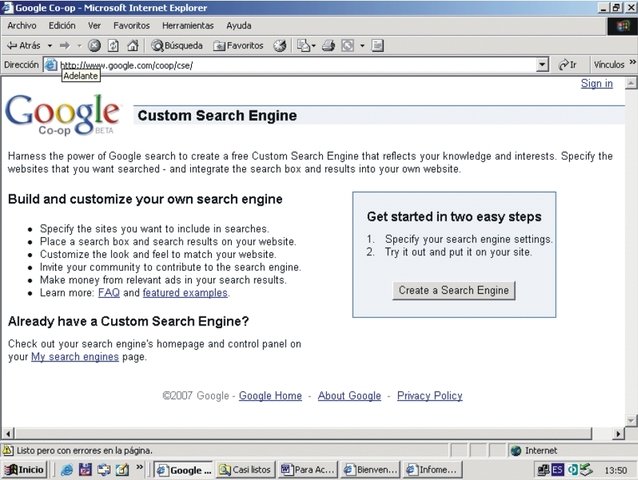This screenshot has height=480, width=638.
Task: Switch to Para Ac... taskbar button
Action: 308,470
